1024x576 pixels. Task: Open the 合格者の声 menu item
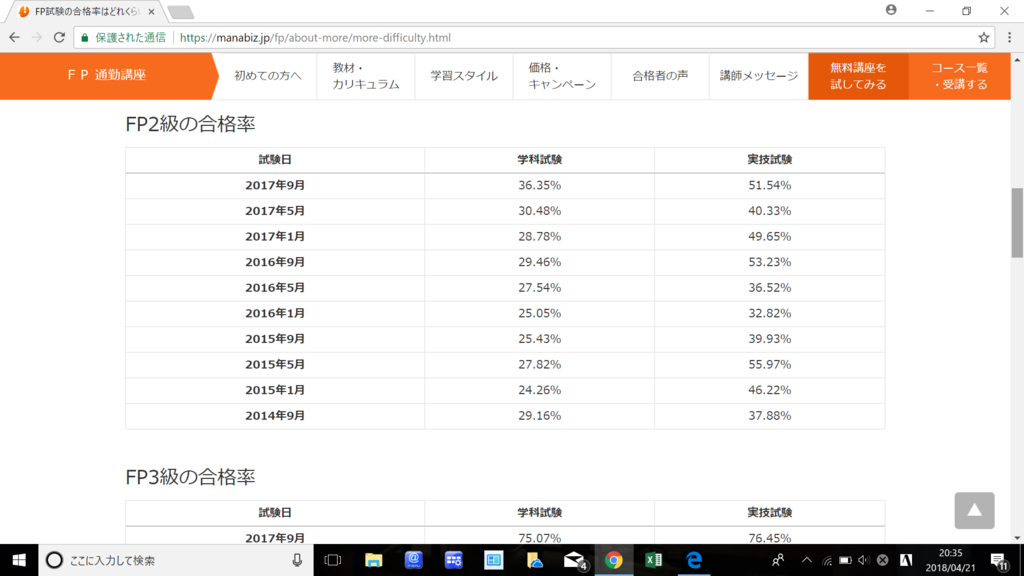pyautogui.click(x=660, y=76)
